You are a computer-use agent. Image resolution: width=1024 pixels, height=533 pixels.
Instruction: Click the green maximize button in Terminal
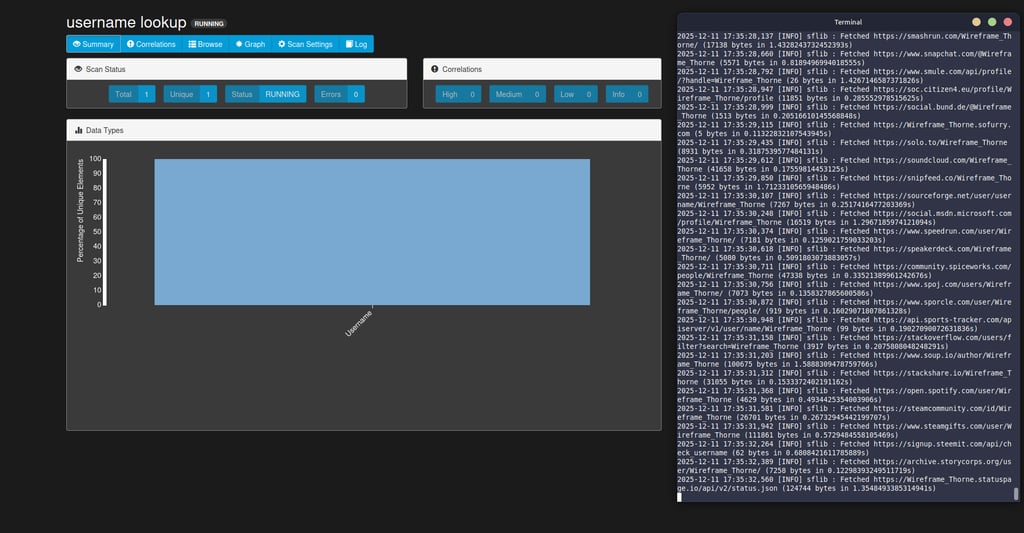click(992, 22)
